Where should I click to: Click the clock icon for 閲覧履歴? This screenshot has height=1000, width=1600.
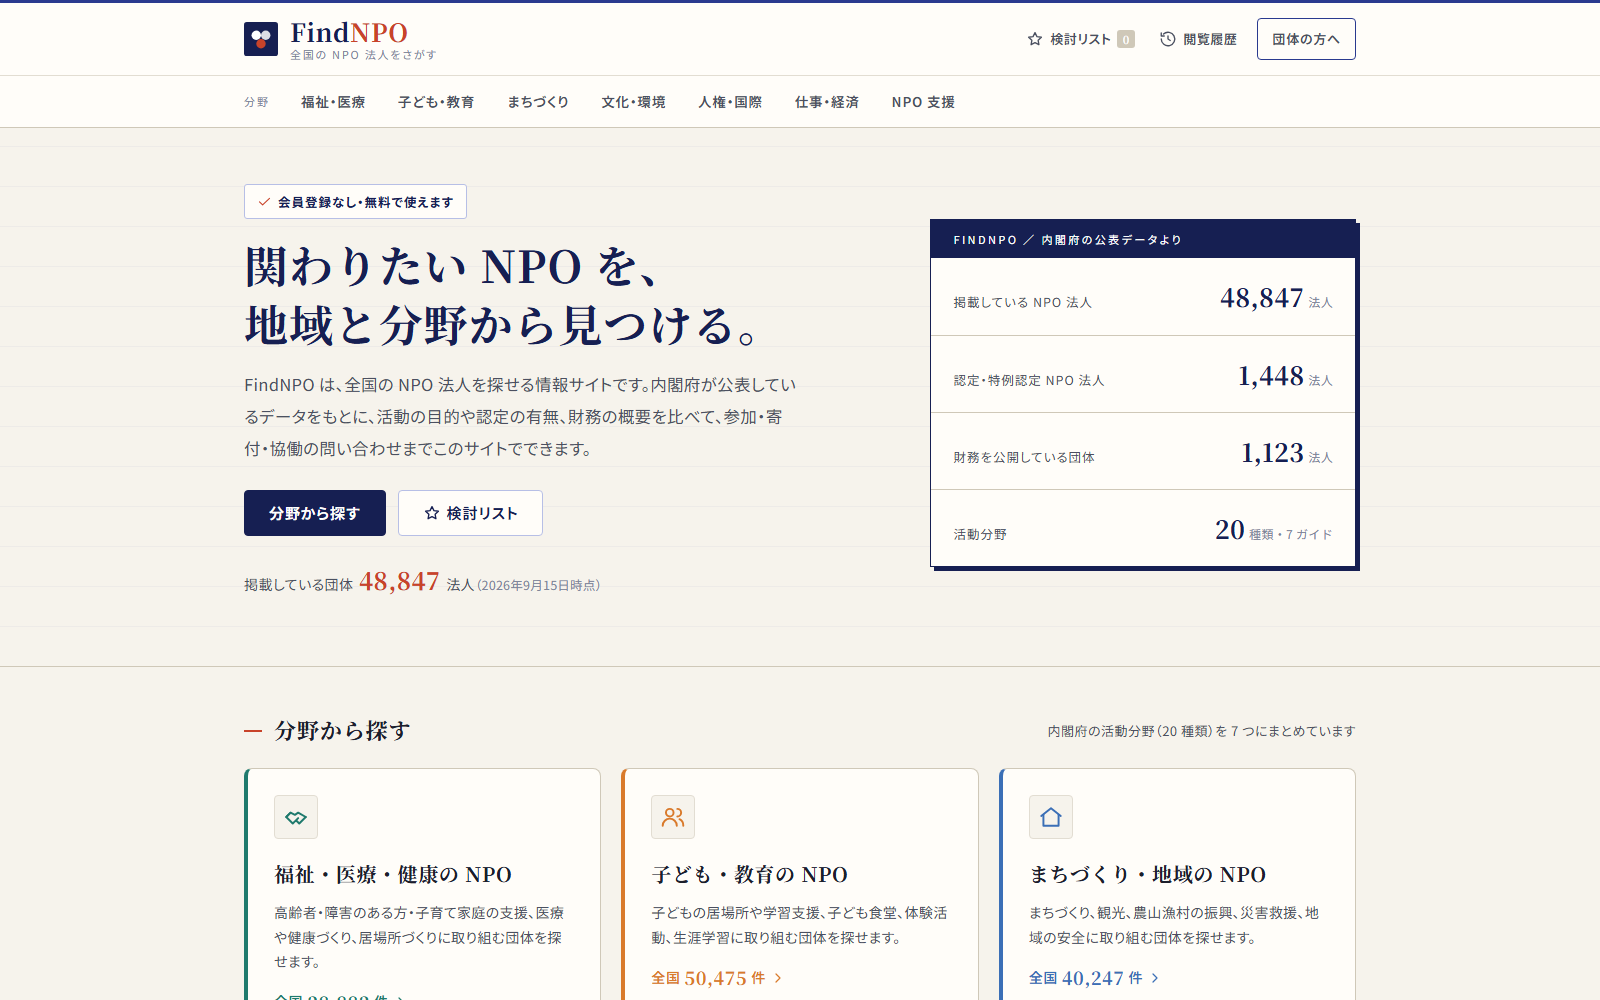point(1167,39)
